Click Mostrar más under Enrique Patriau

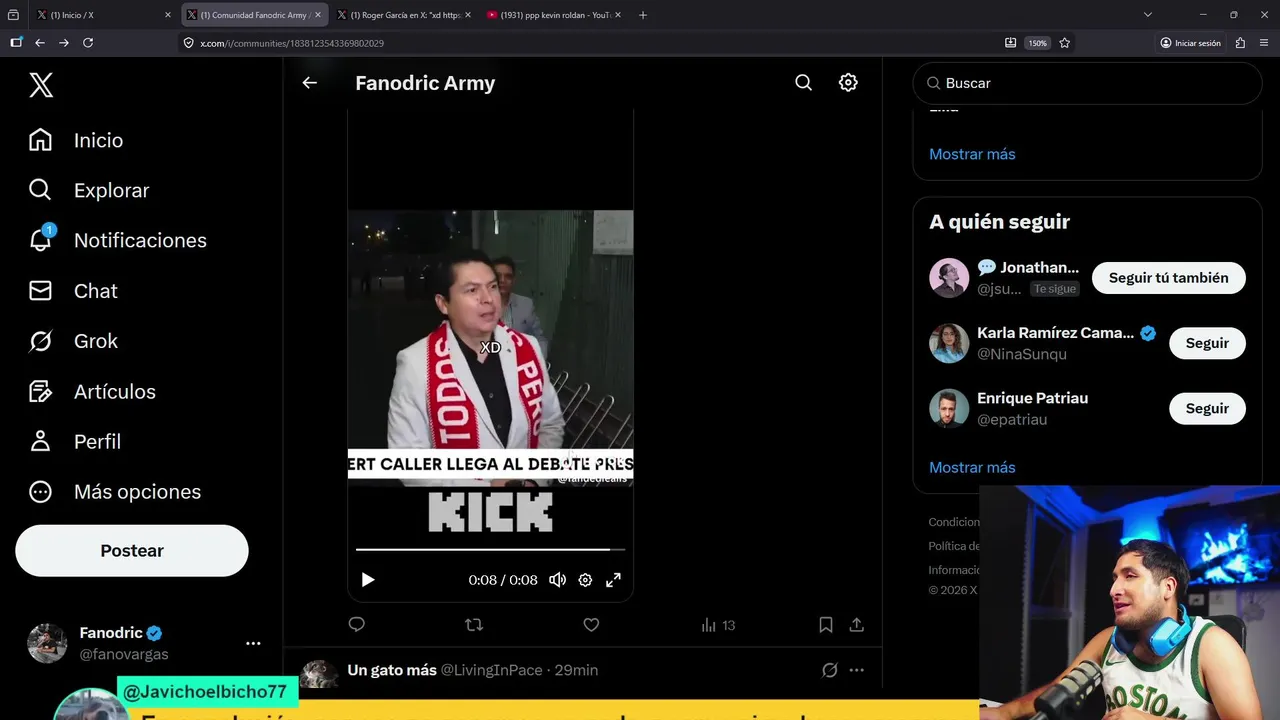click(x=972, y=467)
